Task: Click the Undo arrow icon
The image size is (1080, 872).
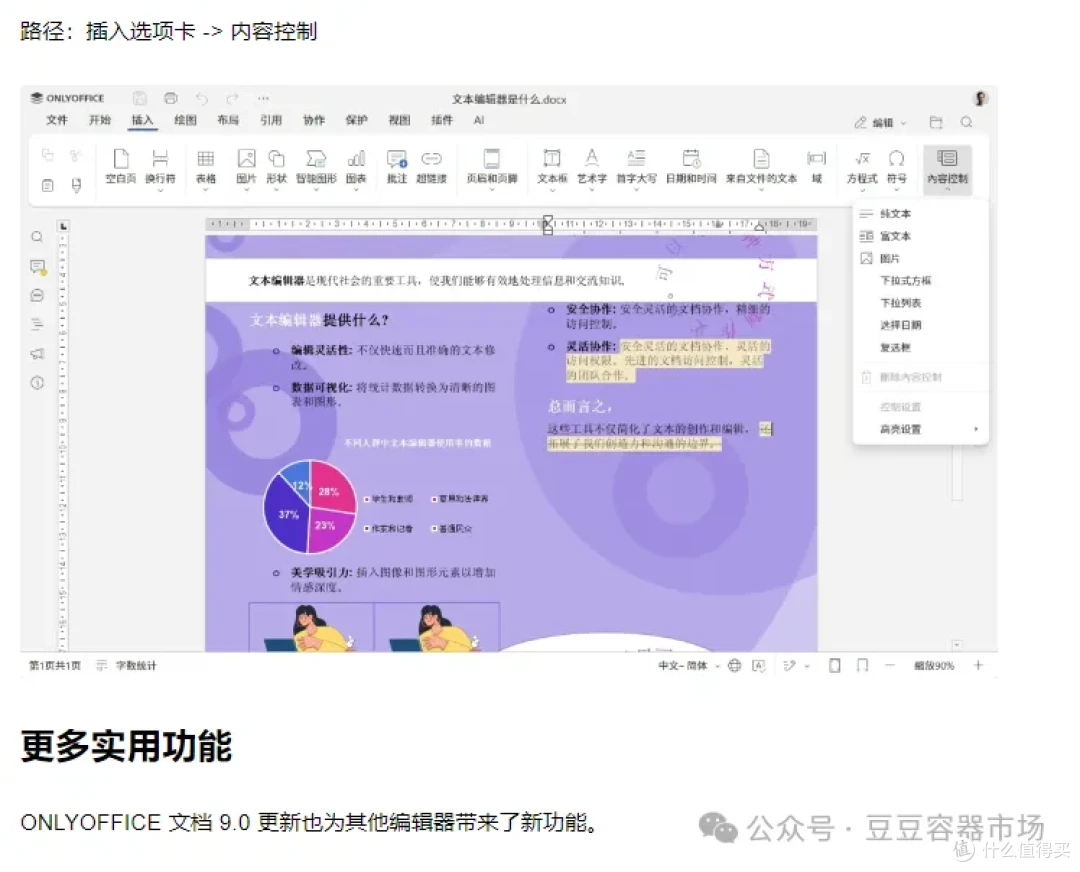Action: (x=202, y=98)
